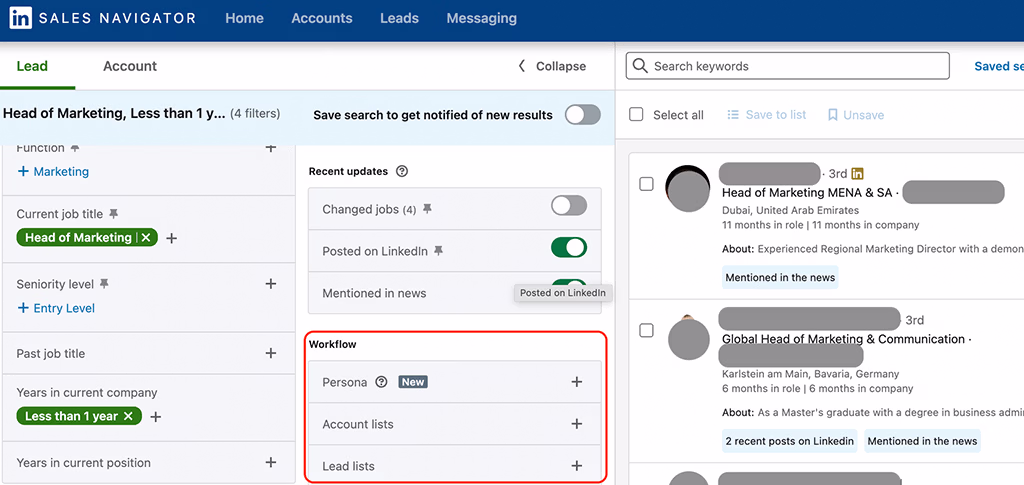Image resolution: width=1024 pixels, height=485 pixels.
Task: Open the Karlstein lead's profile photo
Action: coord(689,337)
